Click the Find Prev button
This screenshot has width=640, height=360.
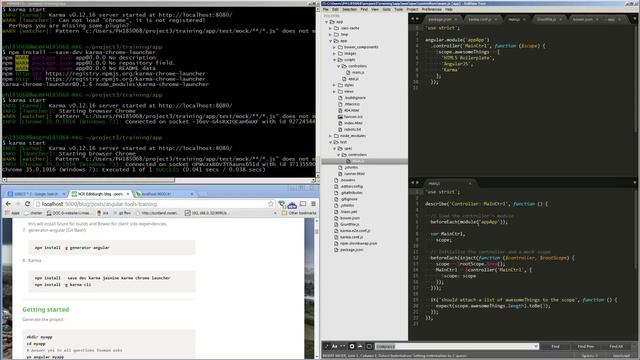click(x=586, y=347)
